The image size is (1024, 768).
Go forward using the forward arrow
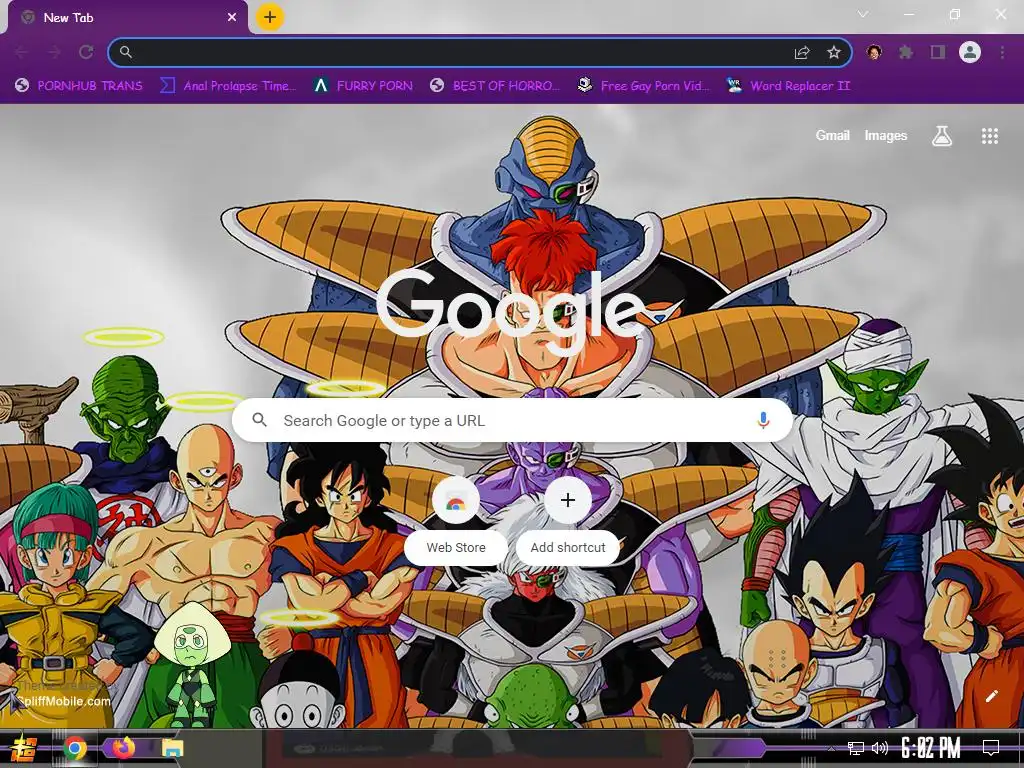pos(54,52)
